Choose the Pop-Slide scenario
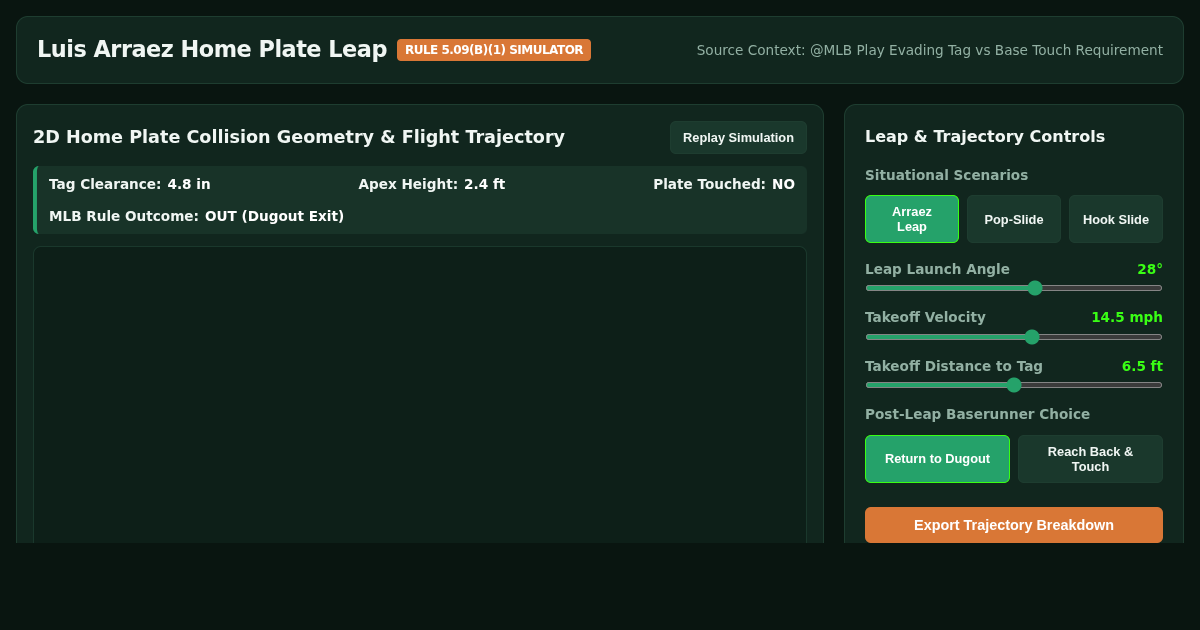1200x630 pixels. click(1014, 219)
